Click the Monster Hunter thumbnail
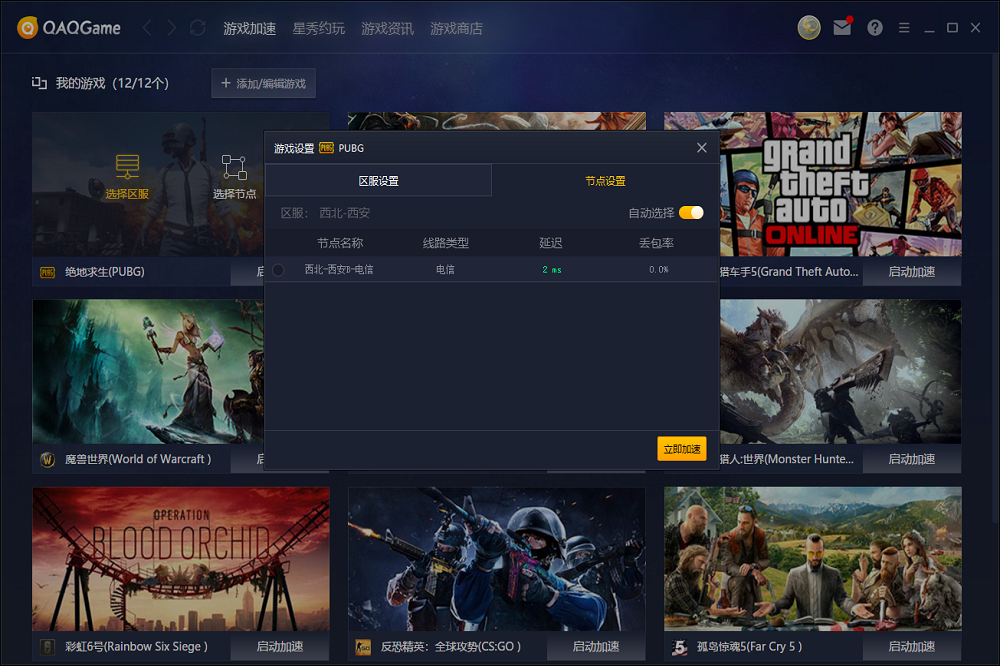Screen dimensions: 1000x666 (841, 372)
